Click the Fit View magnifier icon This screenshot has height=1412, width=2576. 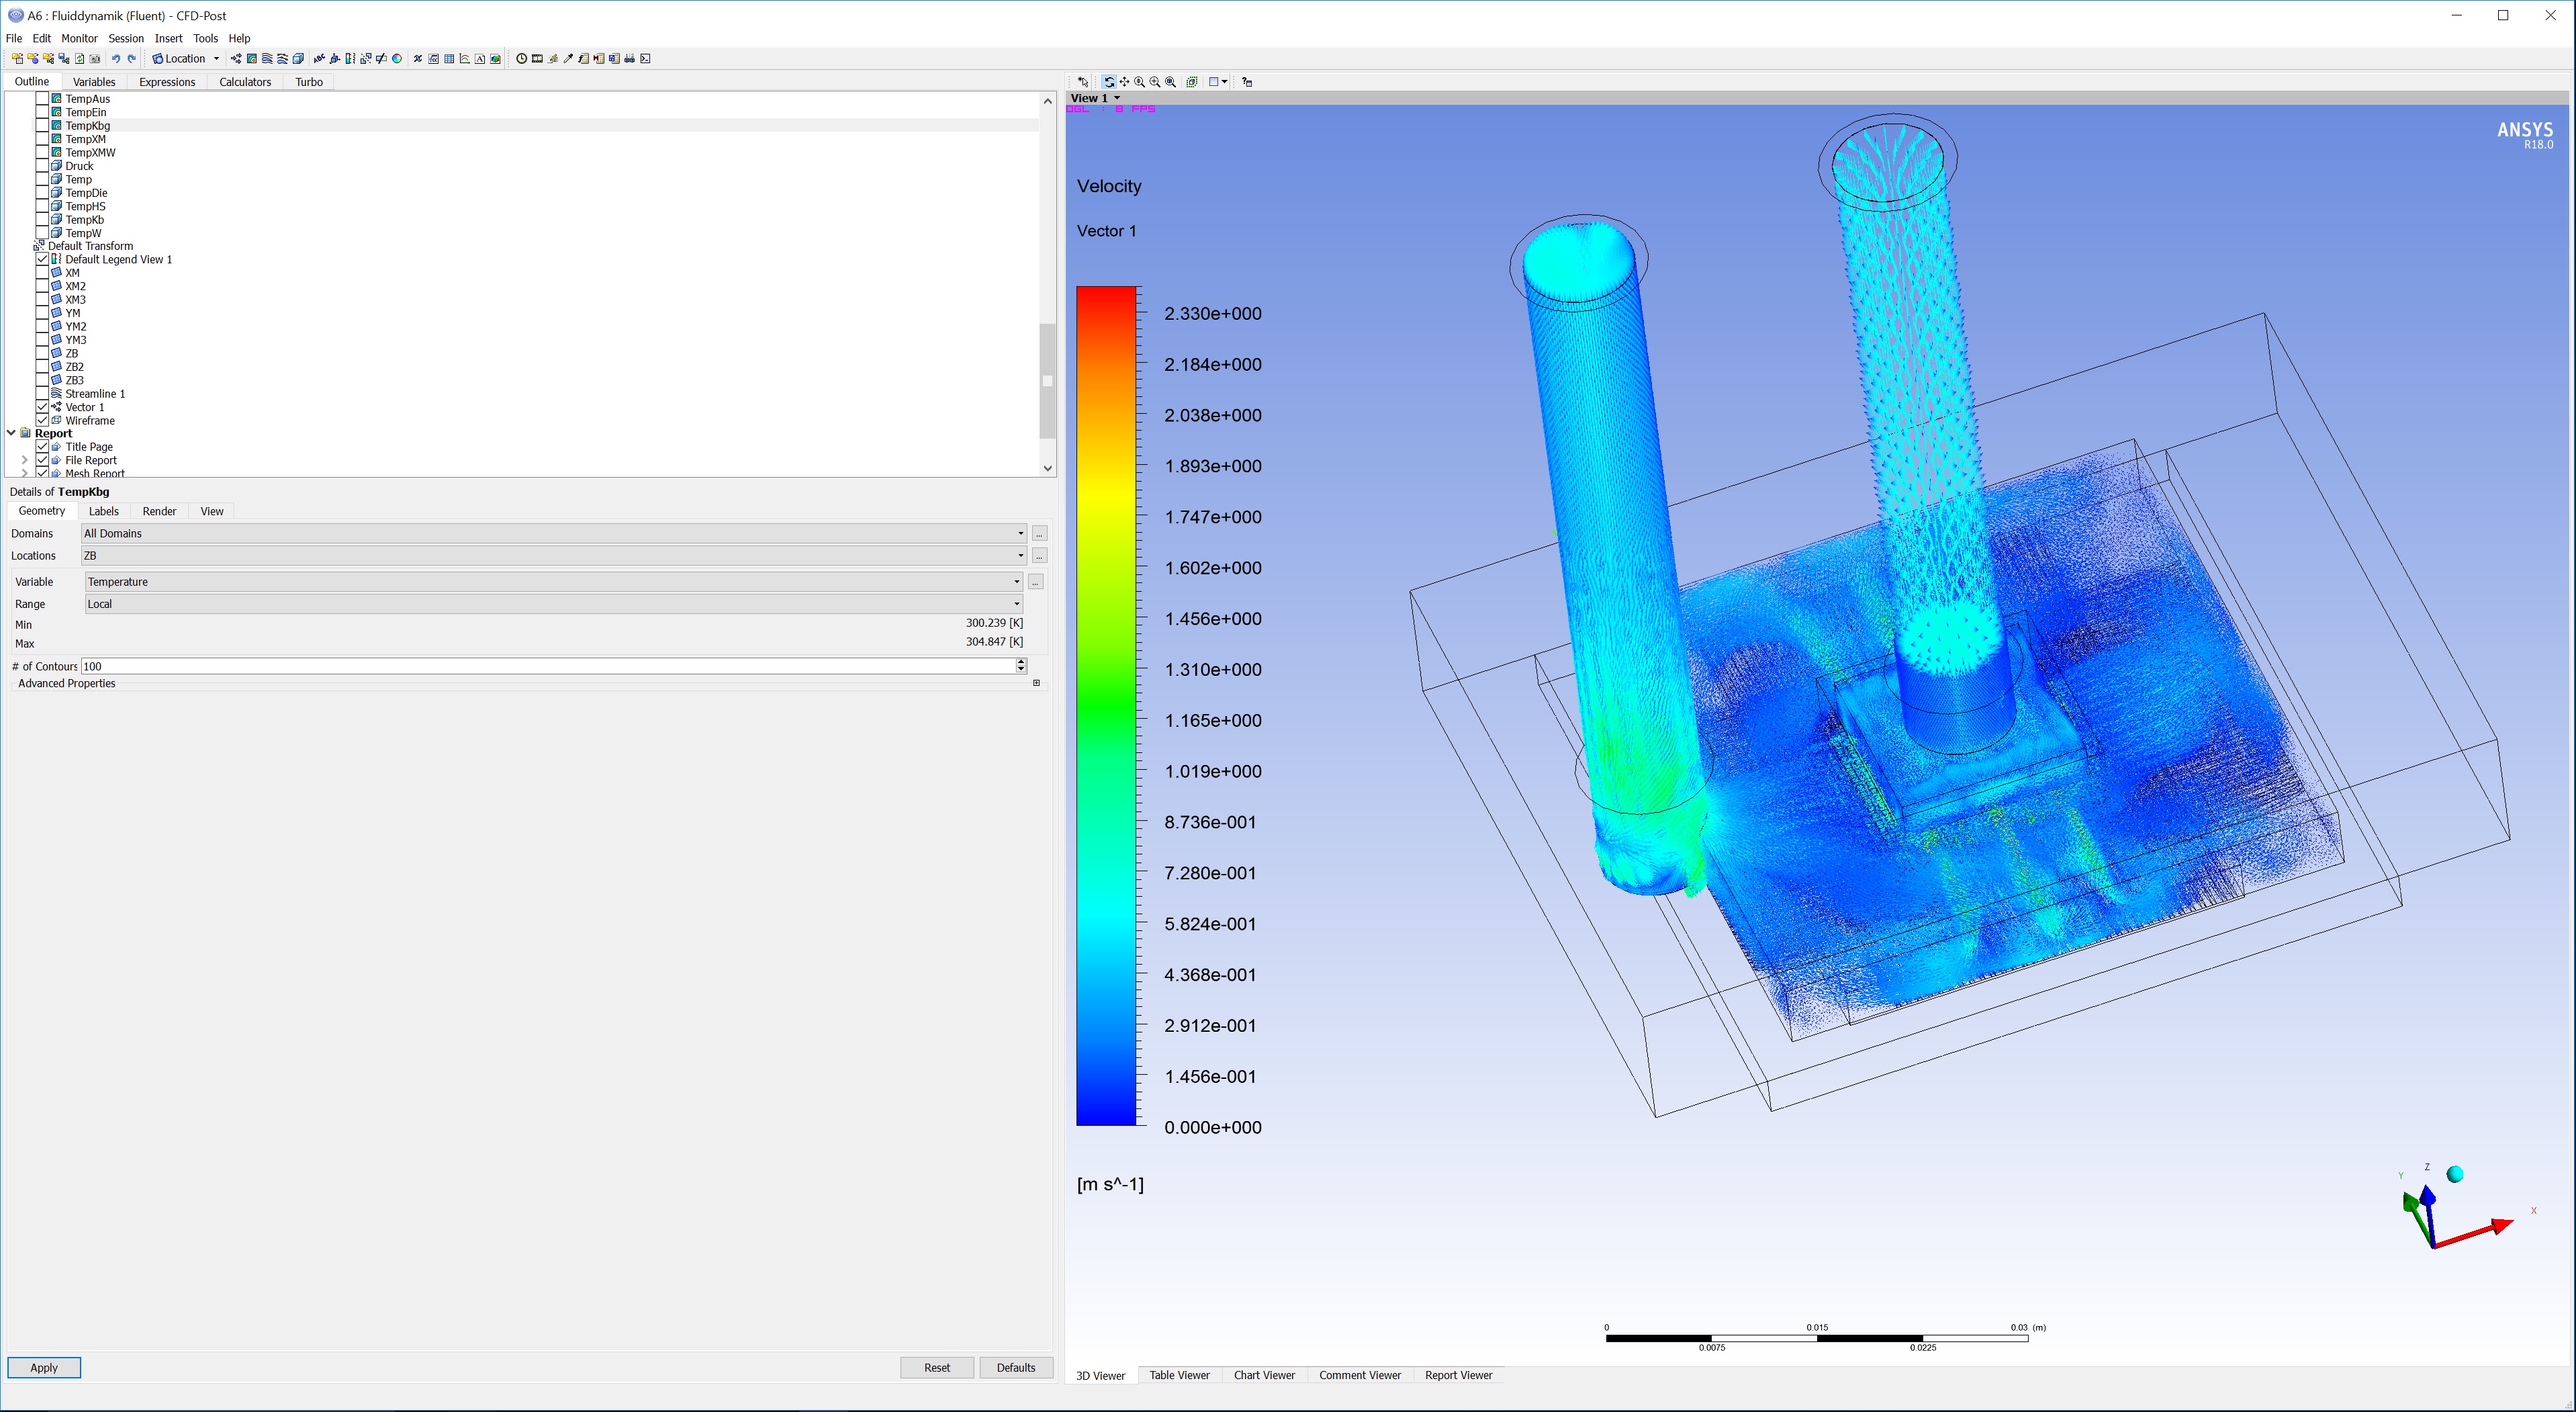coord(1170,82)
